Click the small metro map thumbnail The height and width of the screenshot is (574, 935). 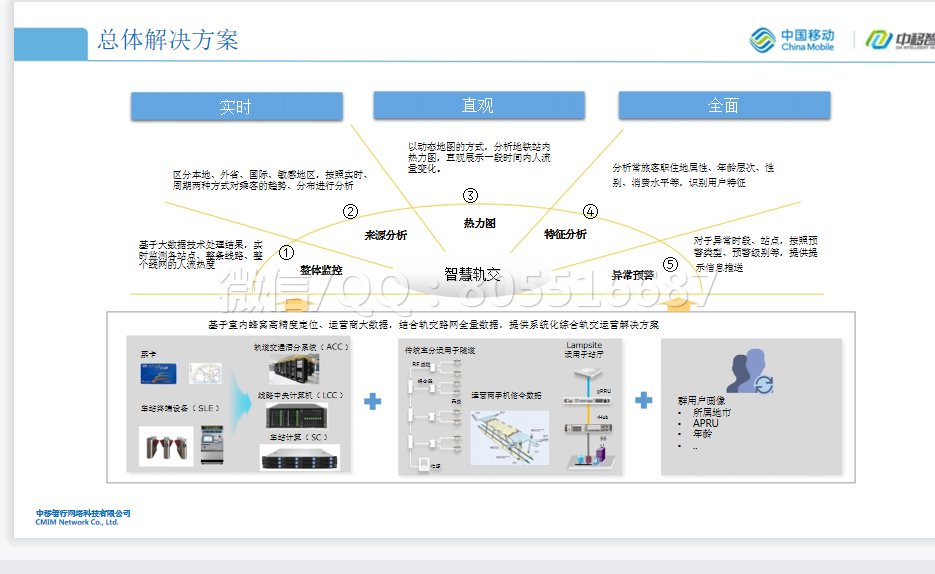(205, 374)
